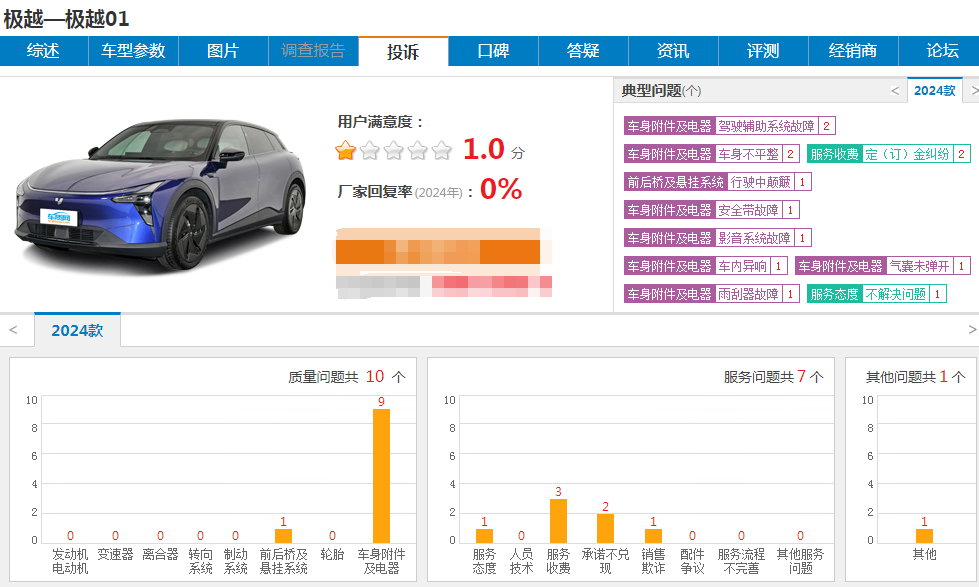Screen dimensions: 979x587
Task: Open the 经销商 tab
Action: [x=853, y=51]
